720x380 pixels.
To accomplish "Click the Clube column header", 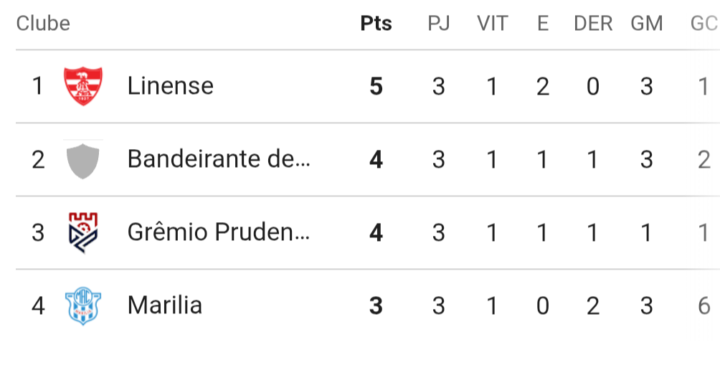I will pos(43,23).
